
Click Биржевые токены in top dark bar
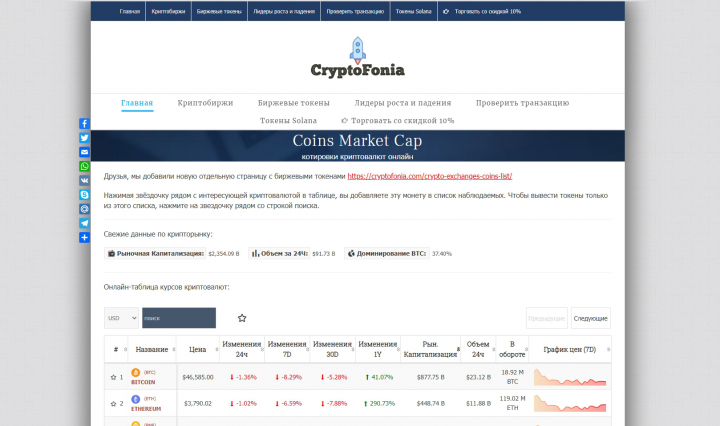pos(219,11)
